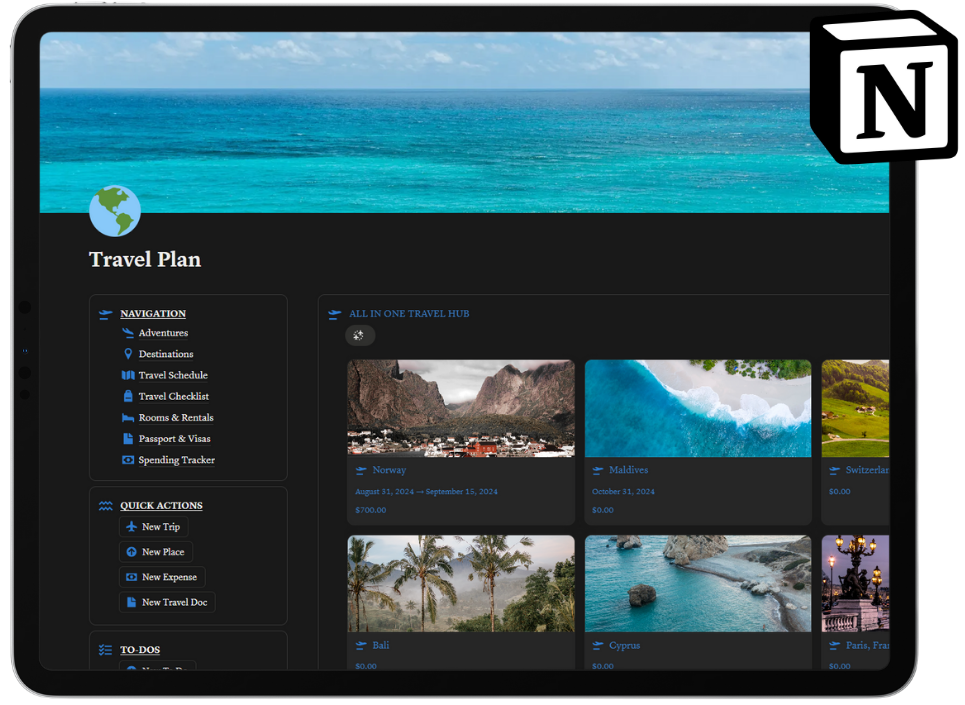965x705 pixels.
Task: Click the backpack icon beside Travel Checklist
Action: [127, 396]
